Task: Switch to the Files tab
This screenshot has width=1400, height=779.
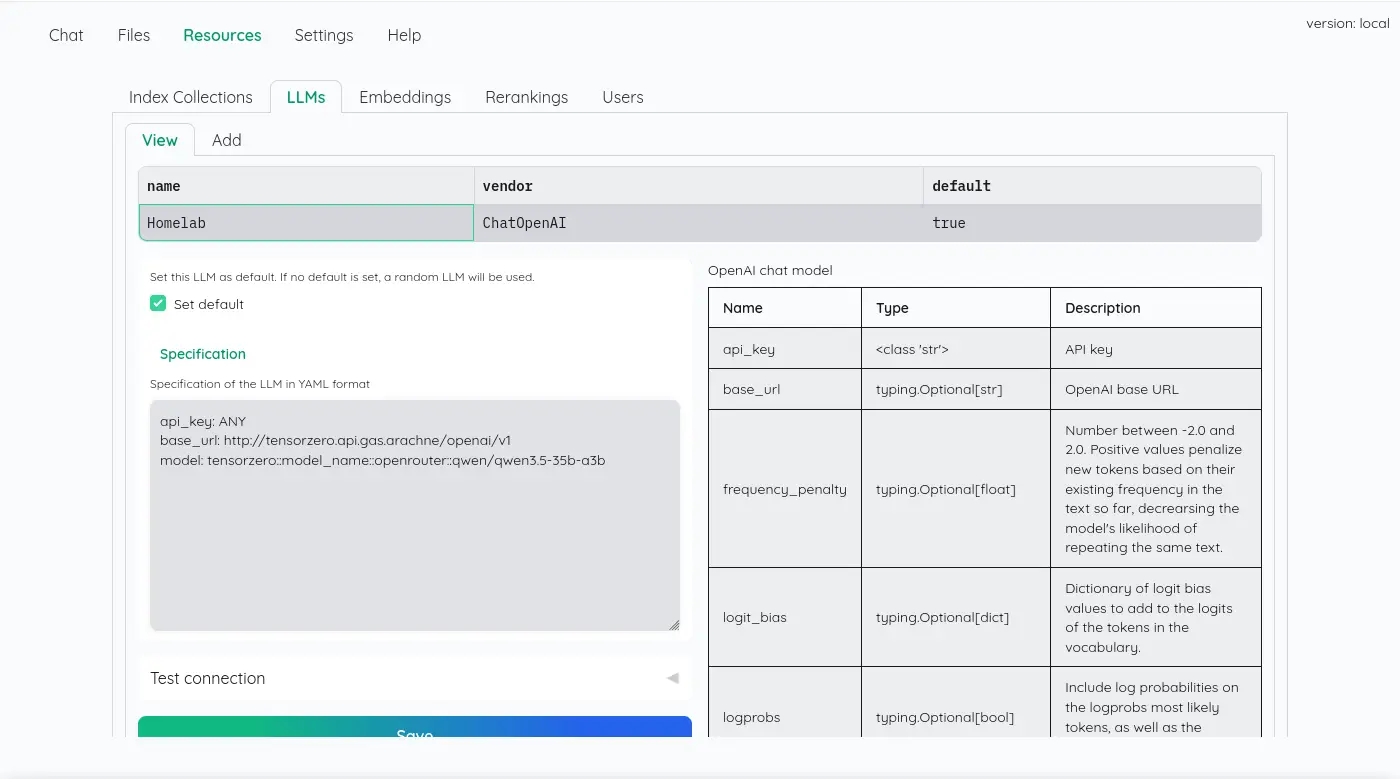Action: click(x=133, y=35)
